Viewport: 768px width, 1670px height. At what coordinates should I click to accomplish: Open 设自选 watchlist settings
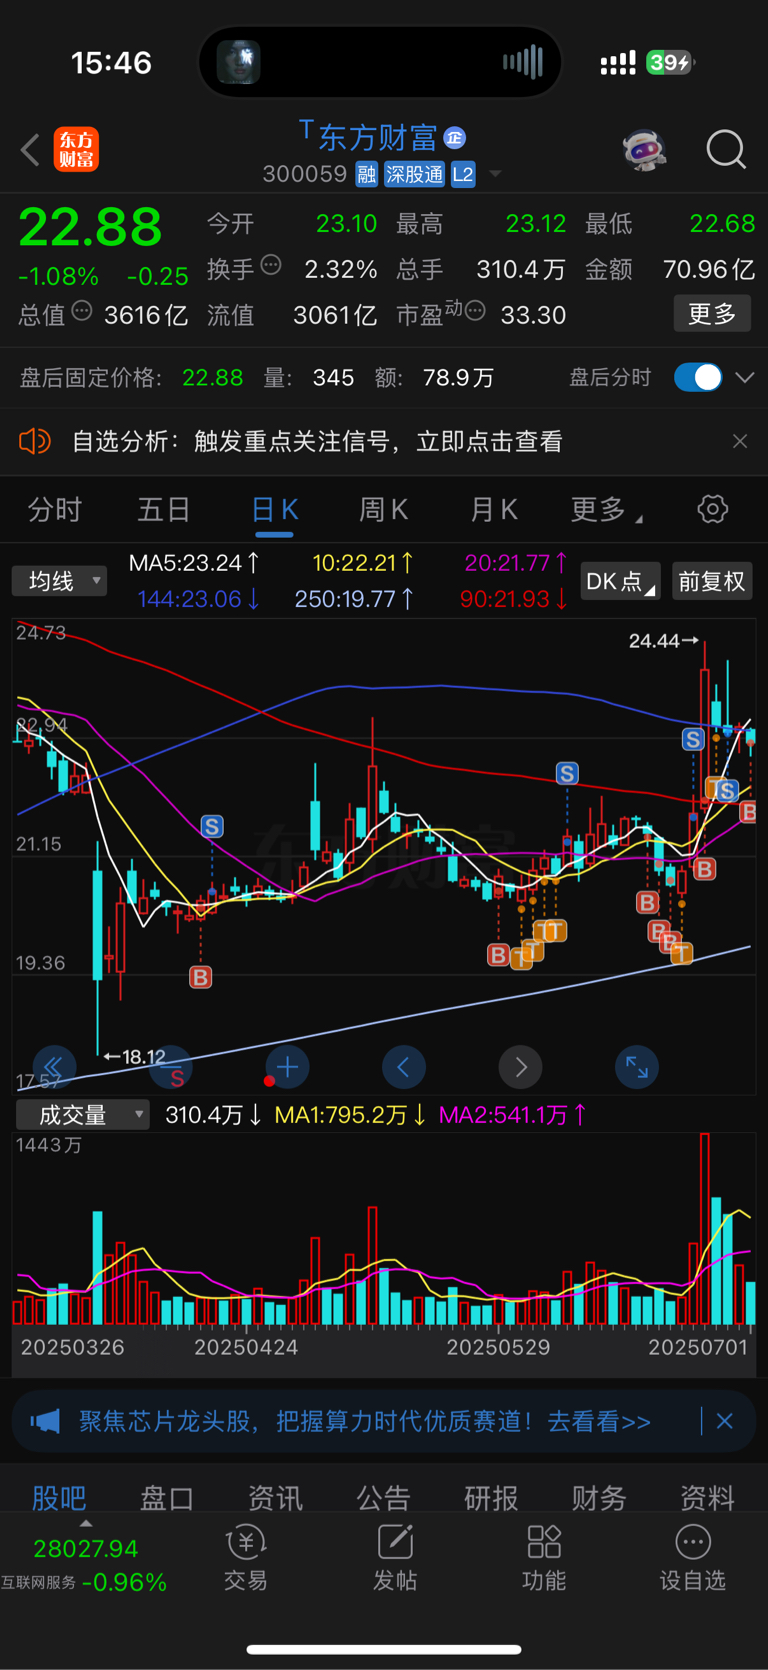click(x=693, y=1558)
